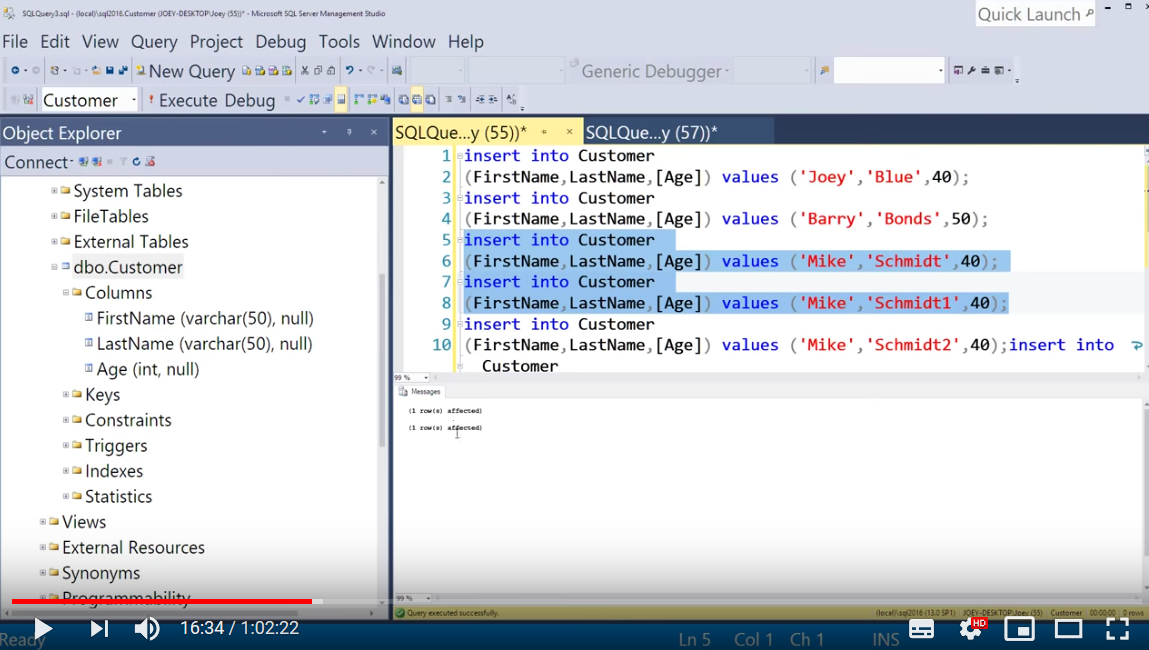Screen dimensions: 1149x650
Task: Click the red video progress bar
Action: [161, 601]
